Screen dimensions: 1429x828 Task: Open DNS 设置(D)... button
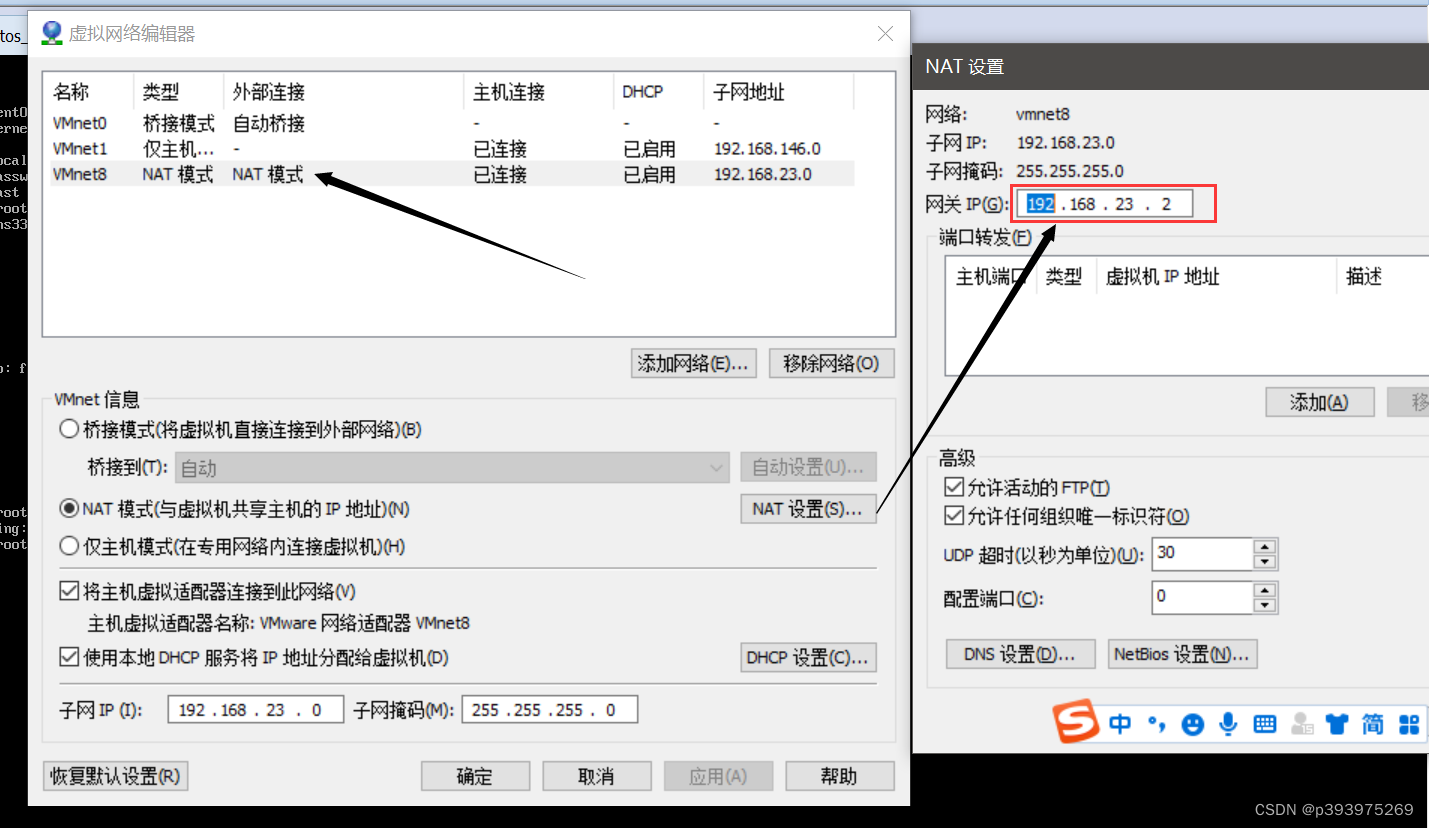[x=1021, y=654]
